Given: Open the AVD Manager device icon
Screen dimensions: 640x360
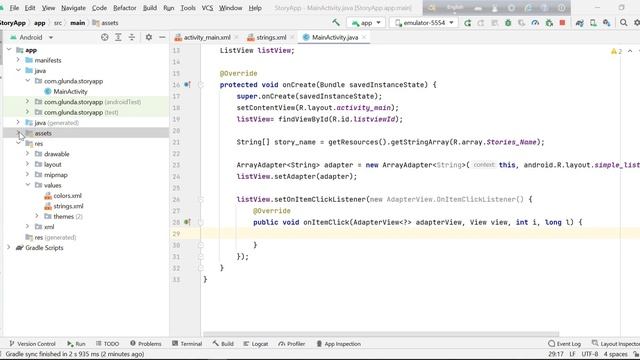Looking at the screenshot, I should [x=593, y=23].
